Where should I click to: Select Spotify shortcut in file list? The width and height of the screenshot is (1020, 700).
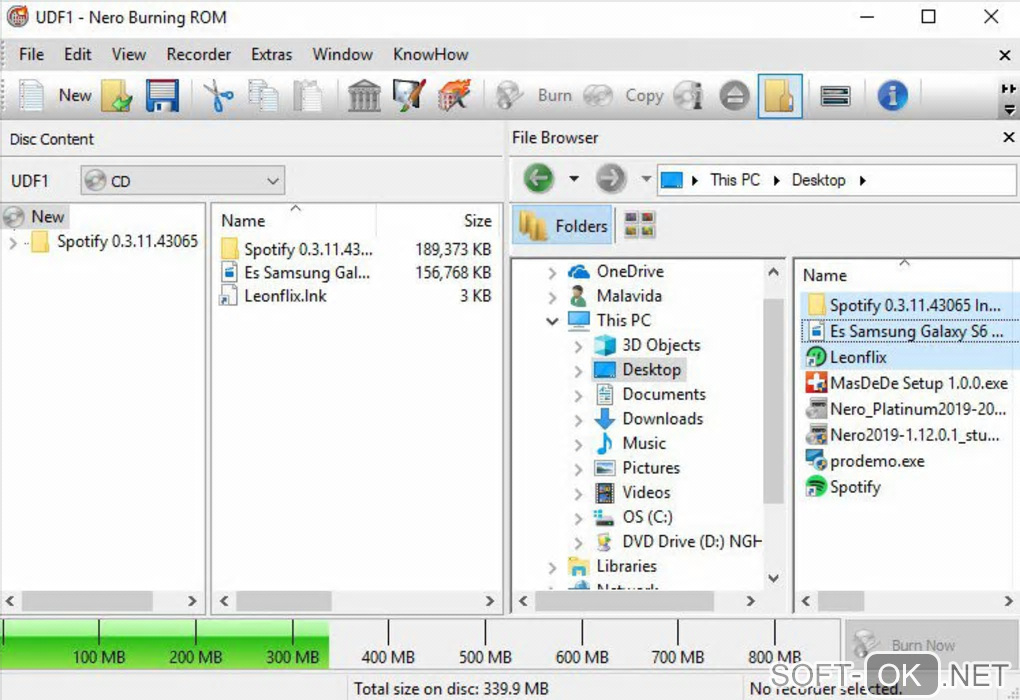point(843,487)
